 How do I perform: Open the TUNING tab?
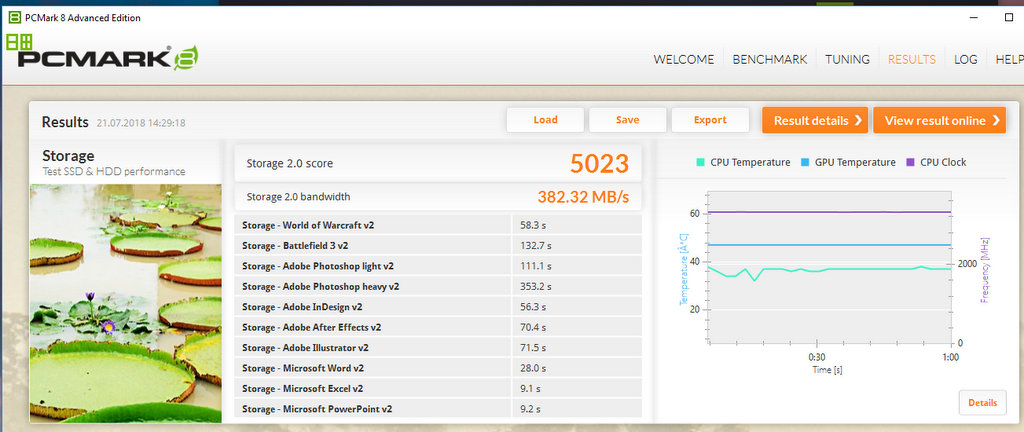click(847, 59)
